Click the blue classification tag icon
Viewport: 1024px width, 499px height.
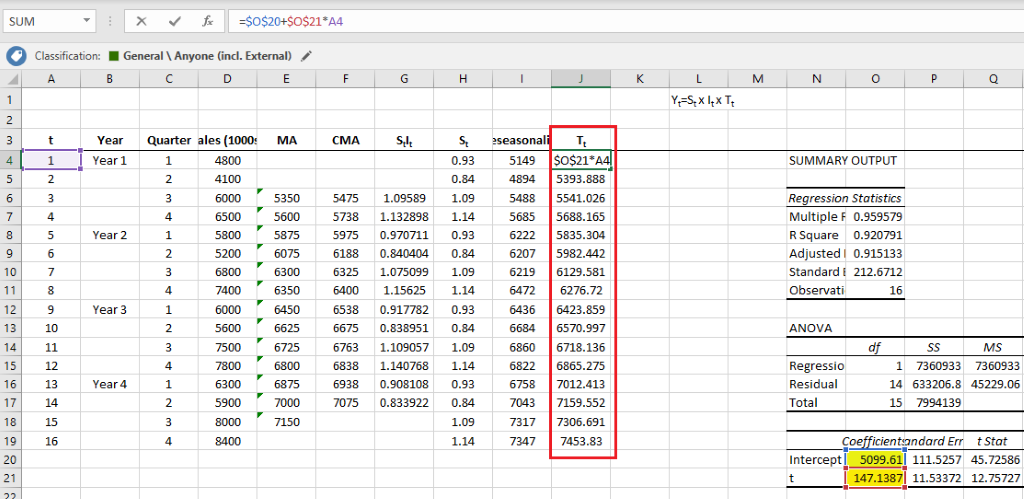tap(15, 56)
